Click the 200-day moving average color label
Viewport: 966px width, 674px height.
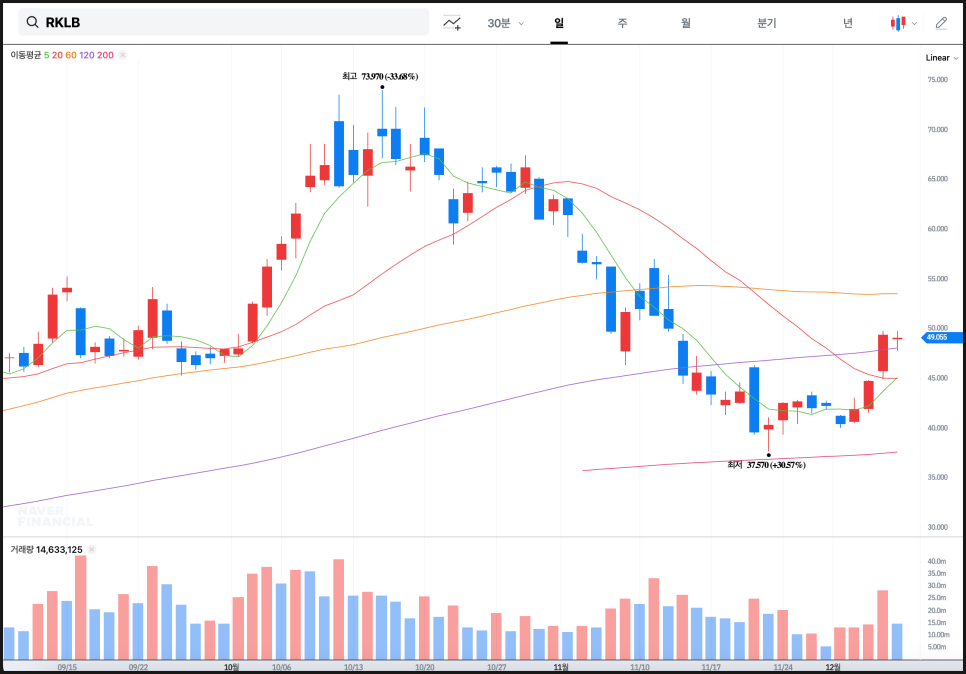pyautogui.click(x=105, y=55)
